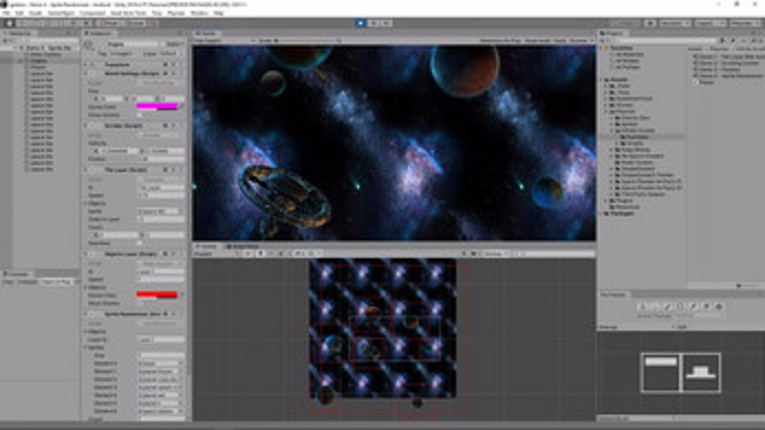Image resolution: width=765 pixels, height=430 pixels.
Task: Toggle Show Gizmos under magenta Gizmo Color
Action: click(140, 115)
